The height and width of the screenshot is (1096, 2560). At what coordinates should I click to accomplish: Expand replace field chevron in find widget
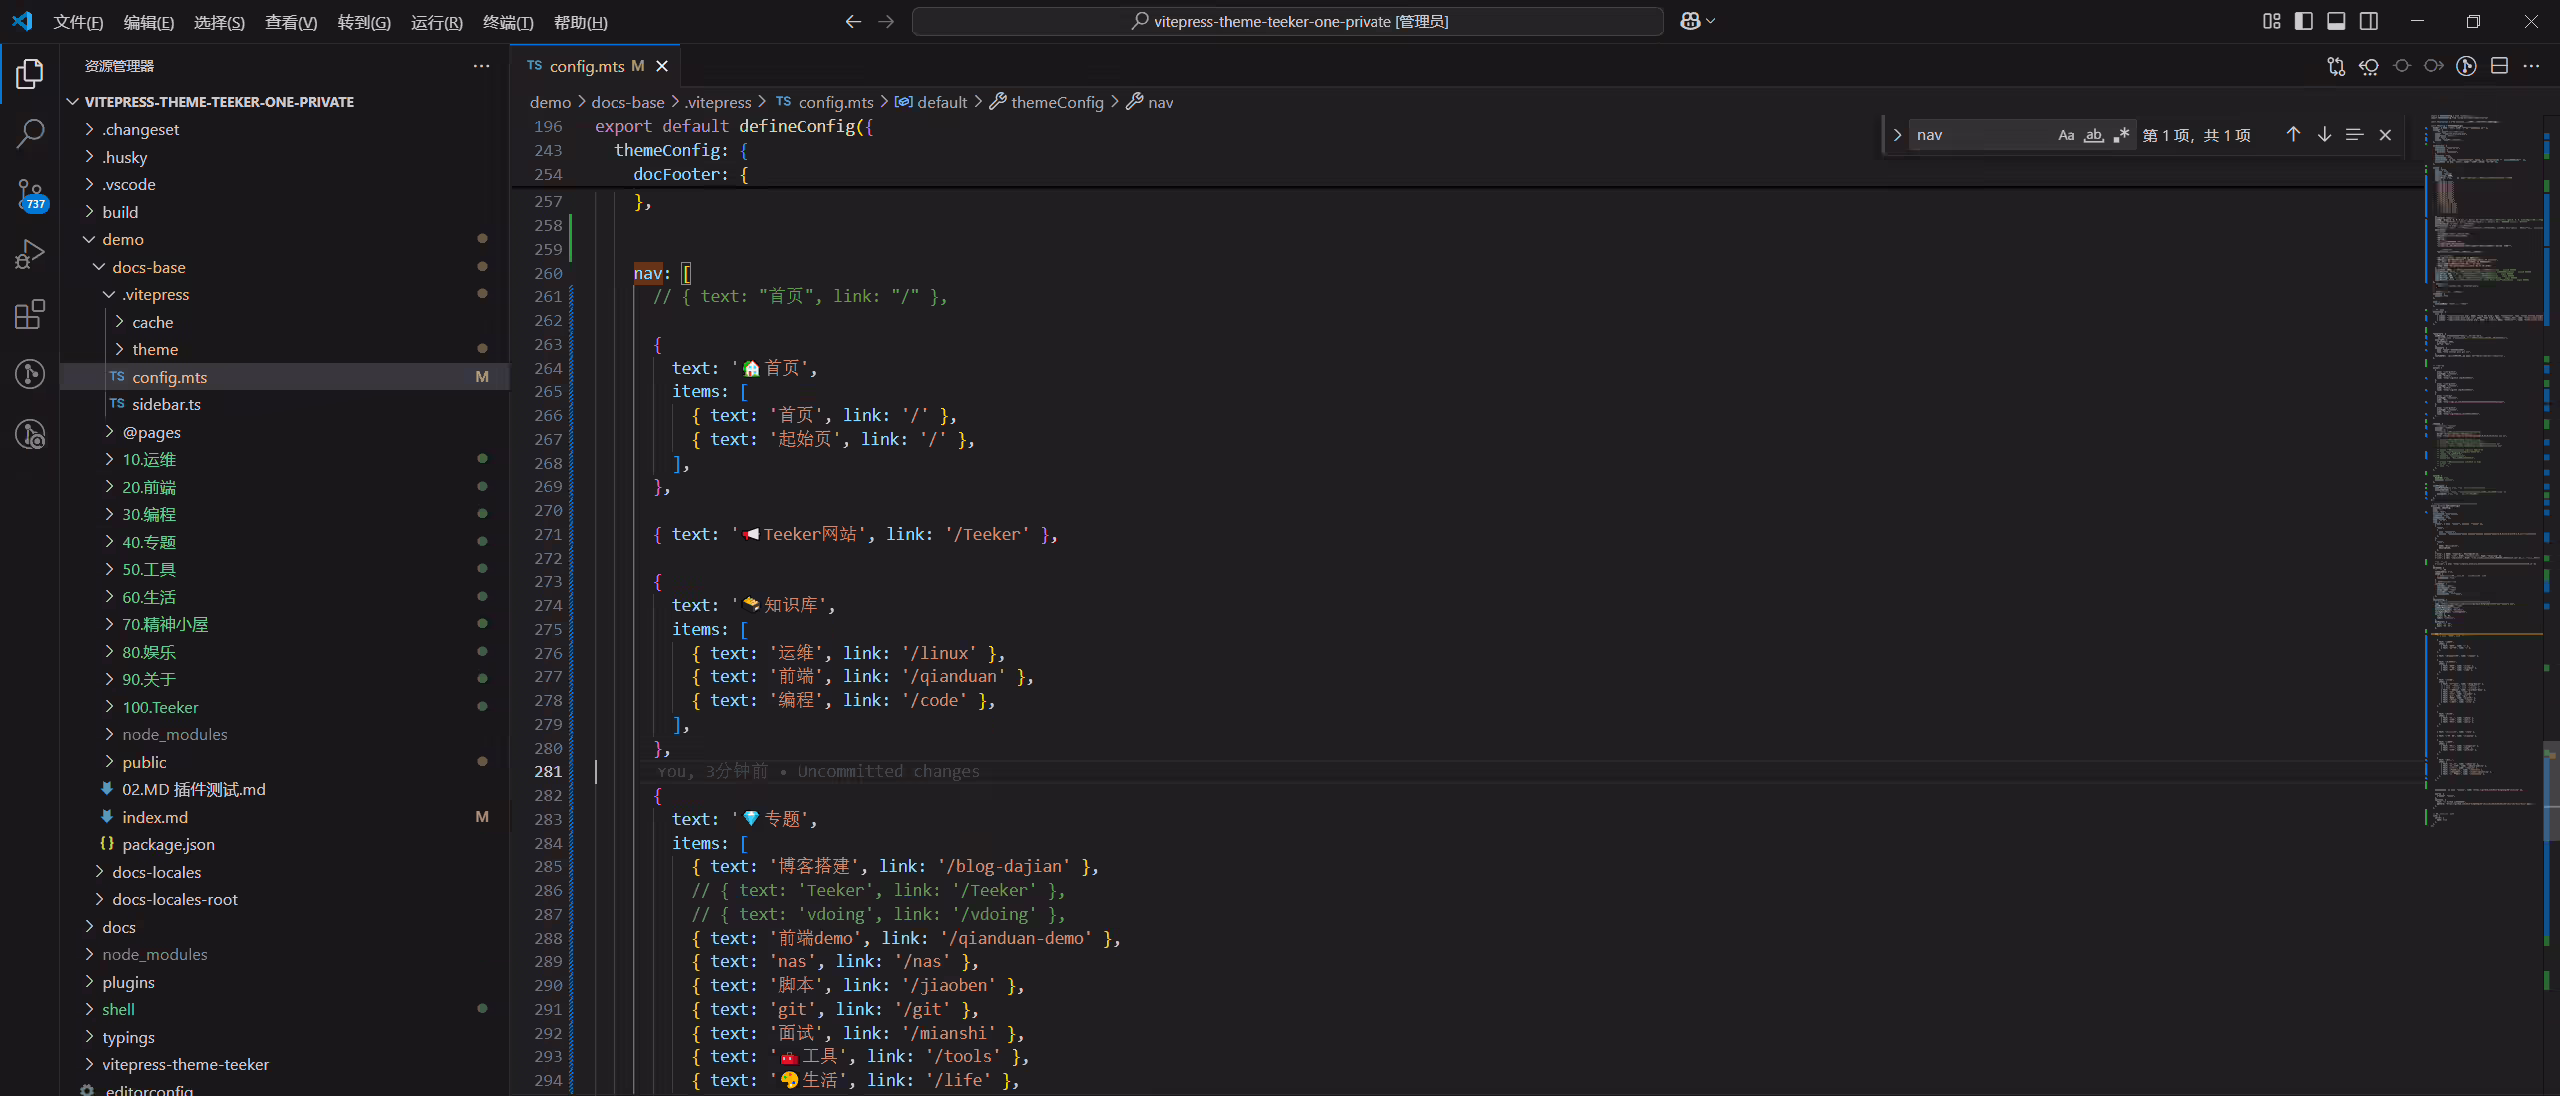point(1896,135)
